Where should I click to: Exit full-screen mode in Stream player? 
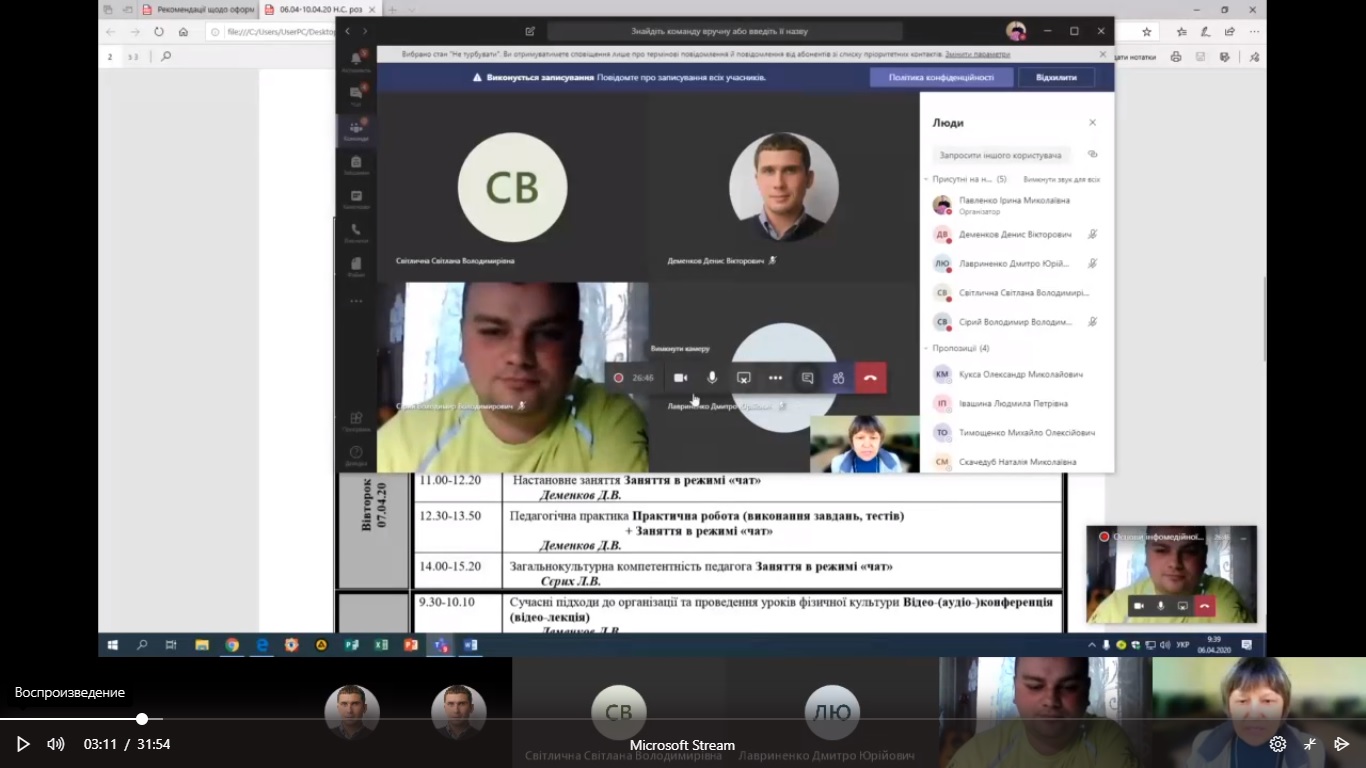[x=1310, y=744]
